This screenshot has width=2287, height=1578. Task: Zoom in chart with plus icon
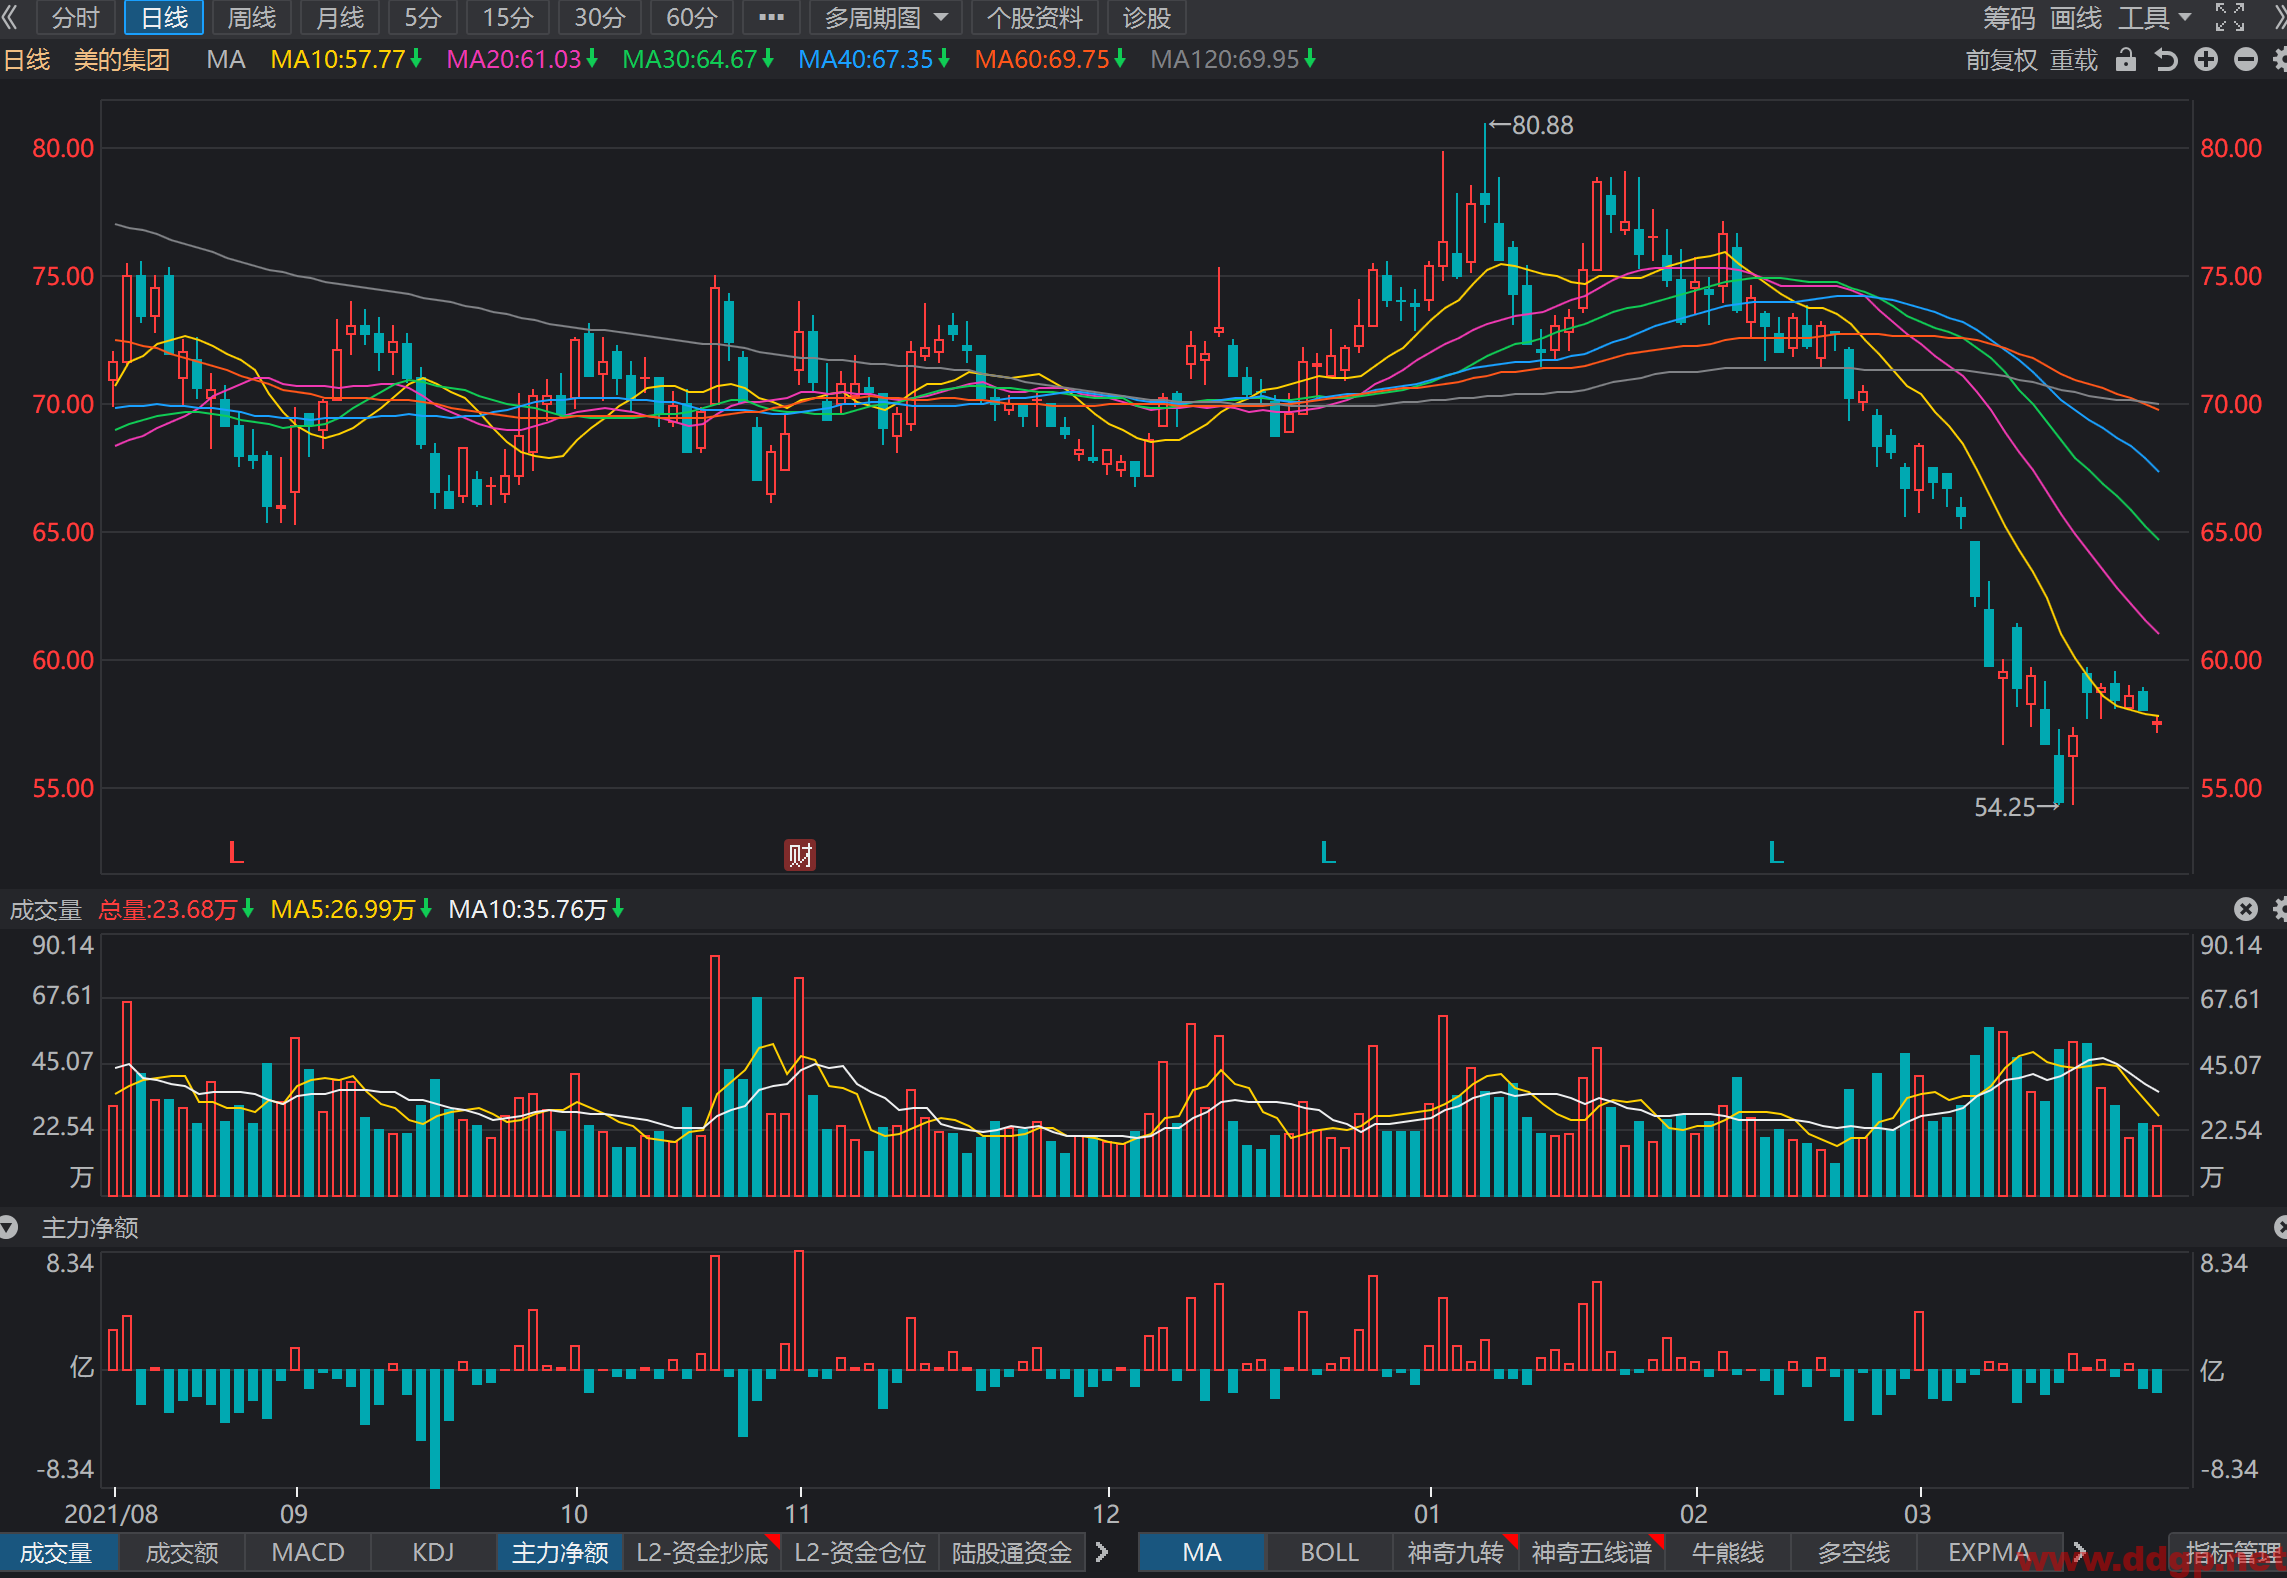click(x=2206, y=60)
